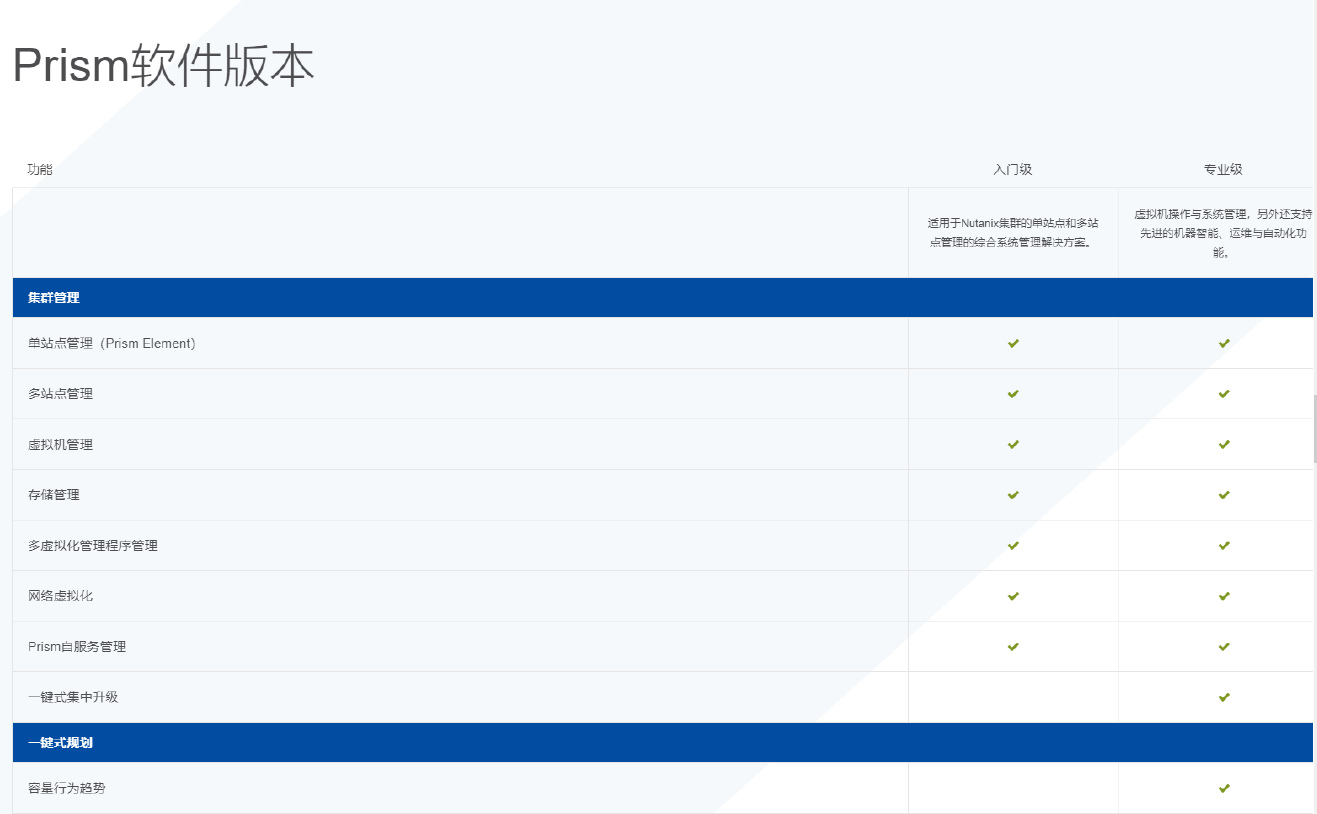The image size is (1317, 814).
Task: Click the 入门级 checkmark in the Prism自服务管理 row
Action: coord(1013,647)
